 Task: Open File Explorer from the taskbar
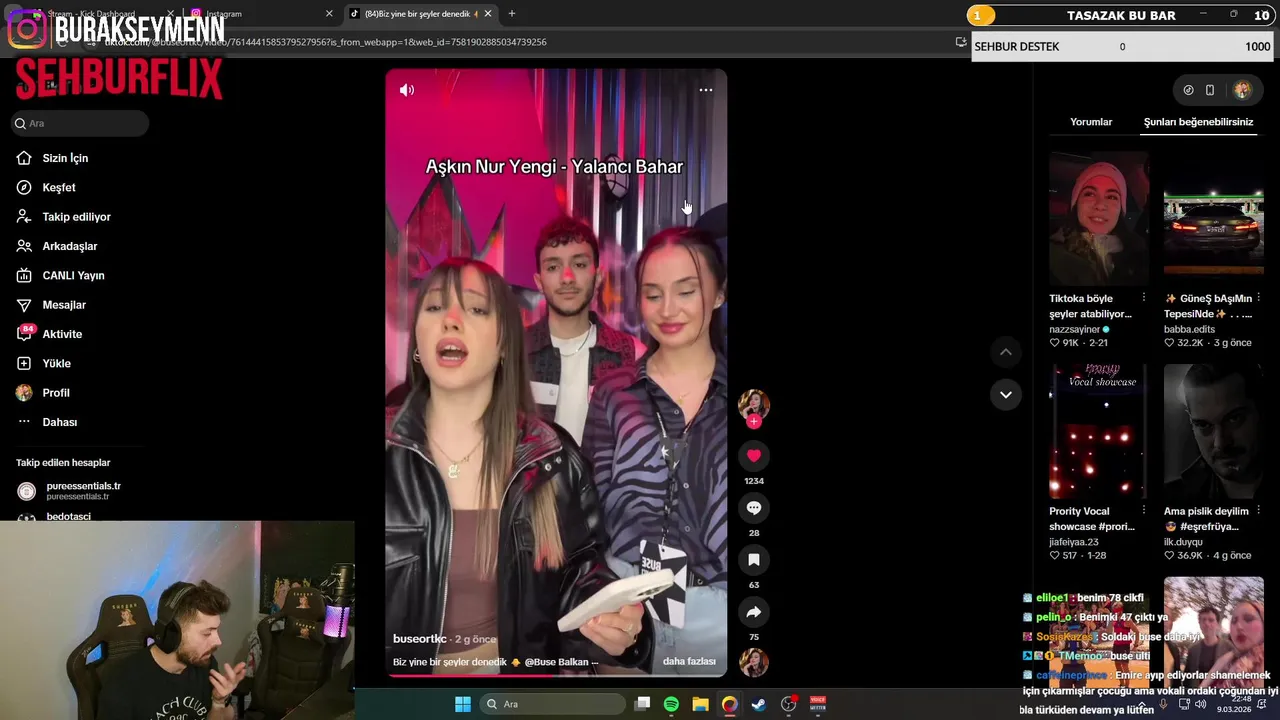[700, 704]
